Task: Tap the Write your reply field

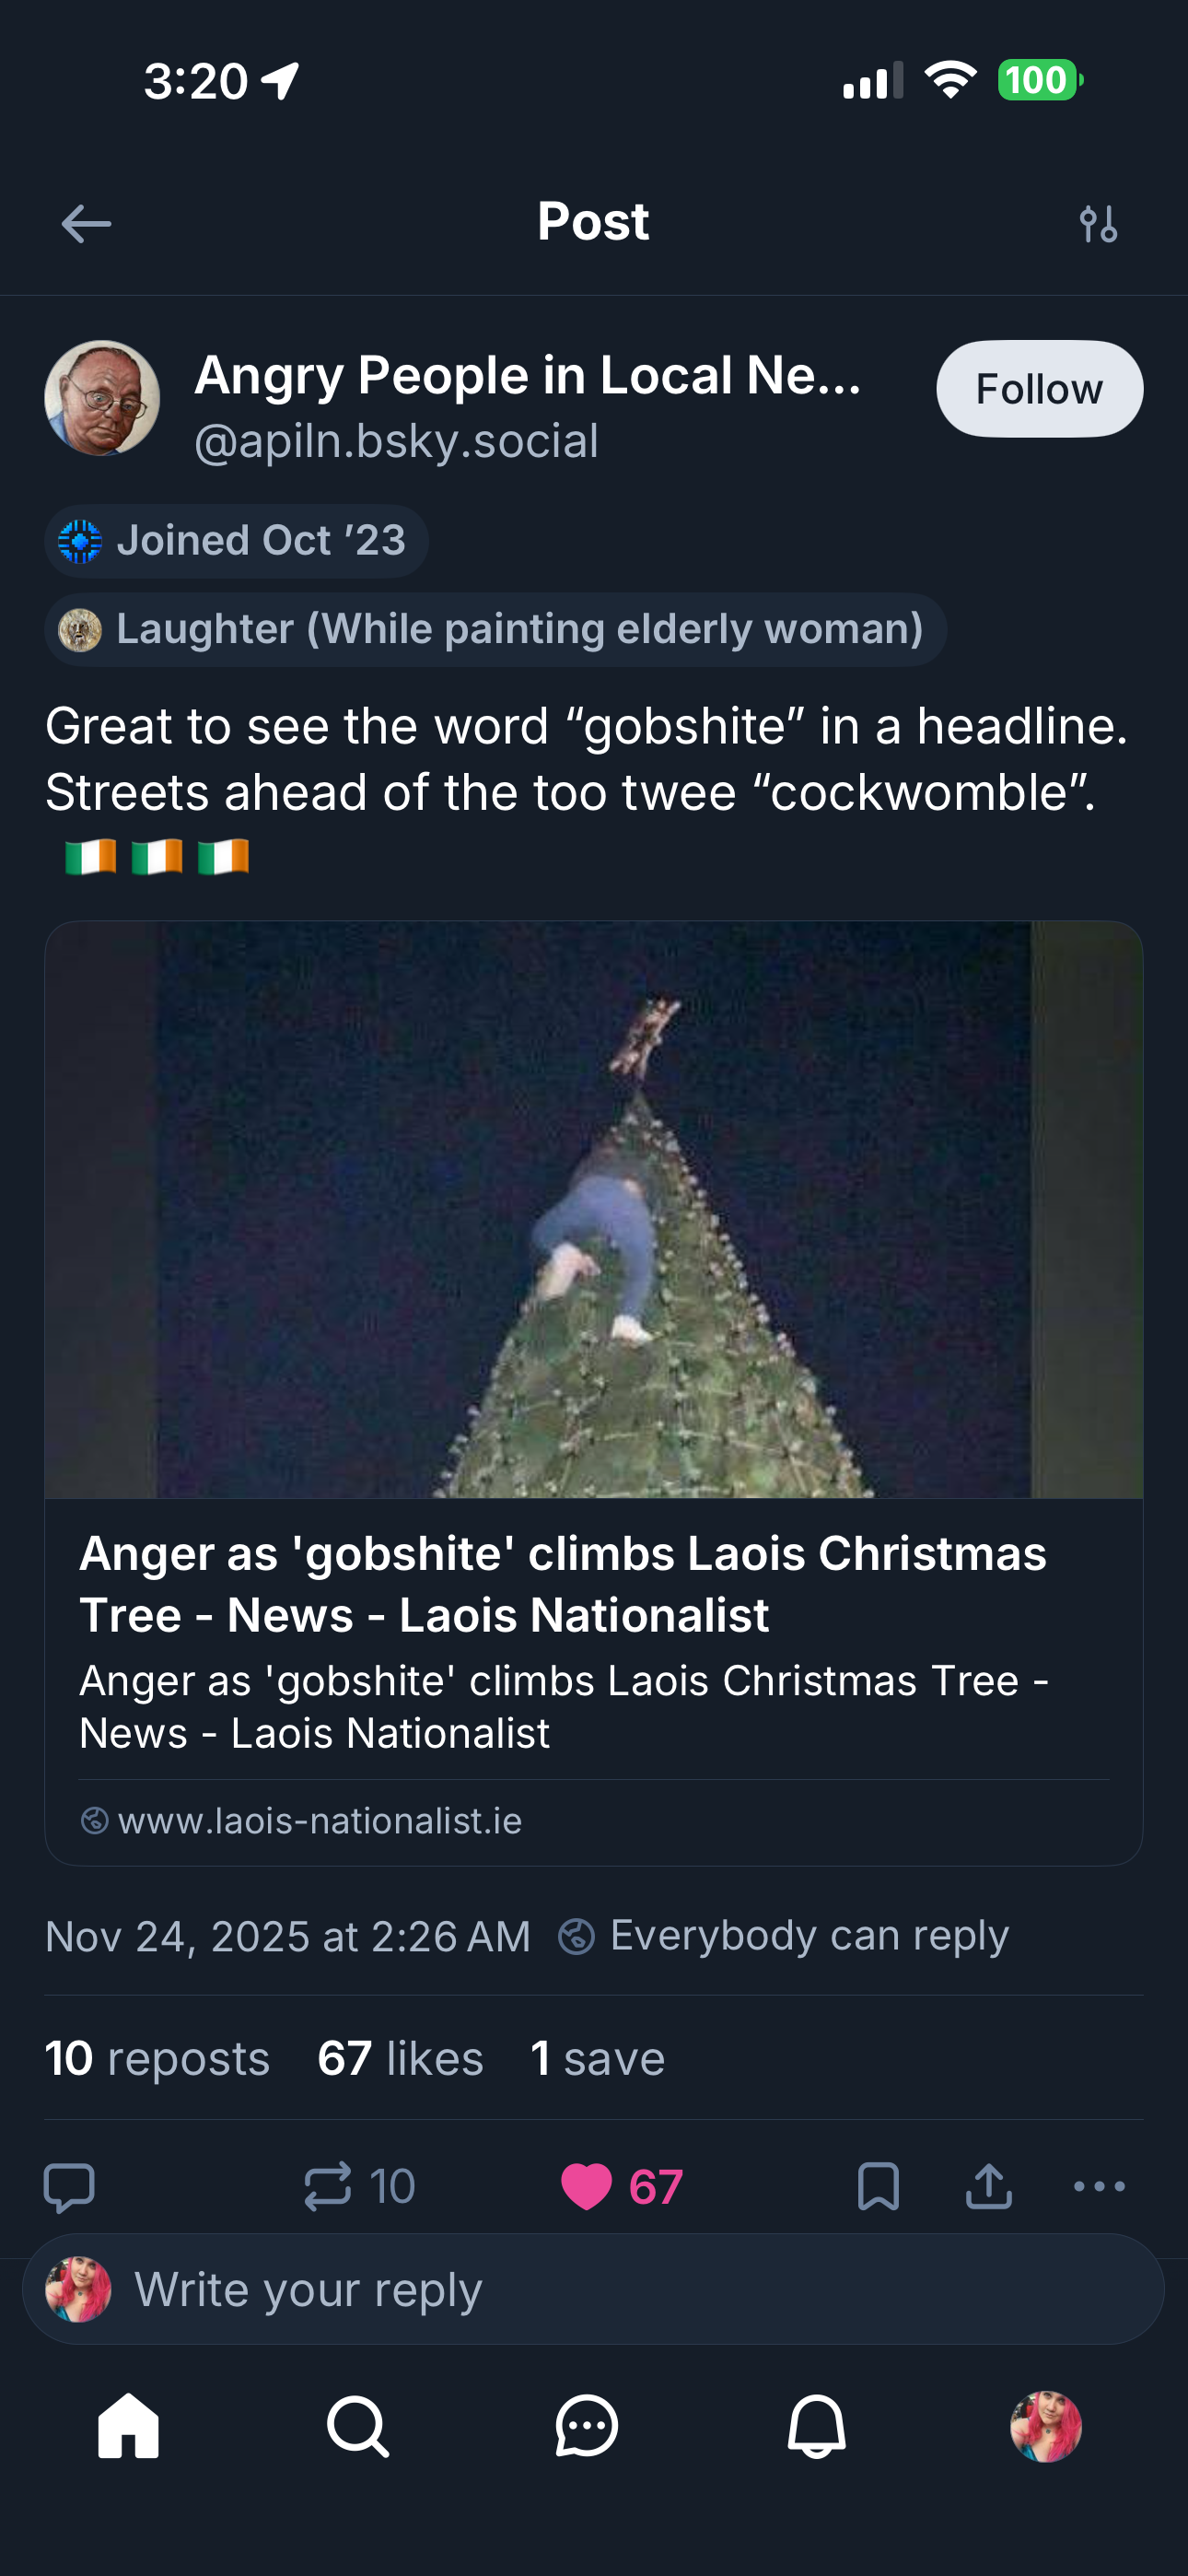Action: 640,2289
